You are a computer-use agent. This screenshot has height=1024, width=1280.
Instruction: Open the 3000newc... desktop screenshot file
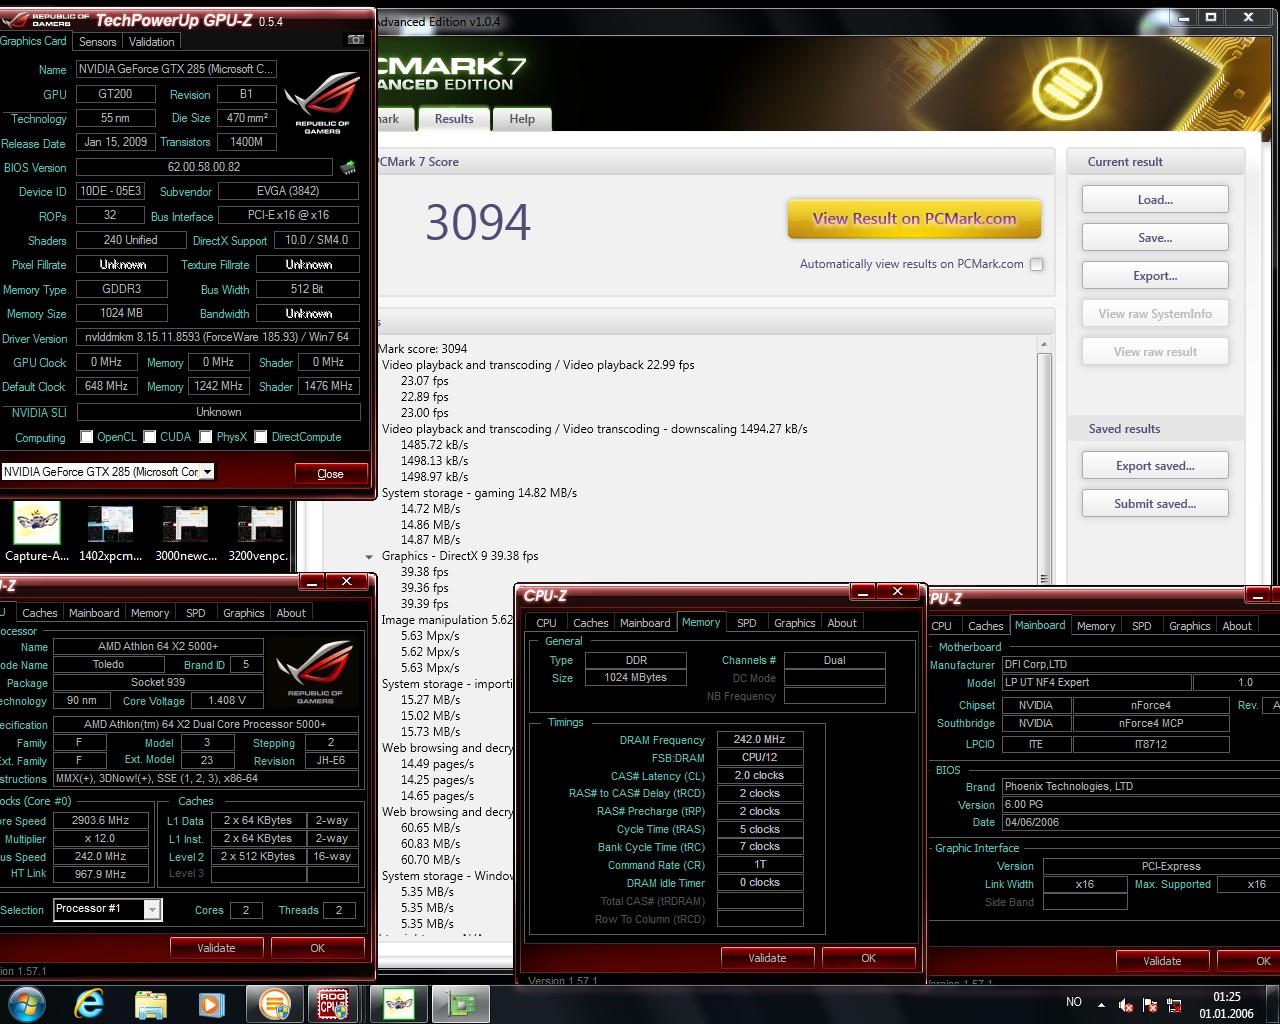(x=185, y=532)
